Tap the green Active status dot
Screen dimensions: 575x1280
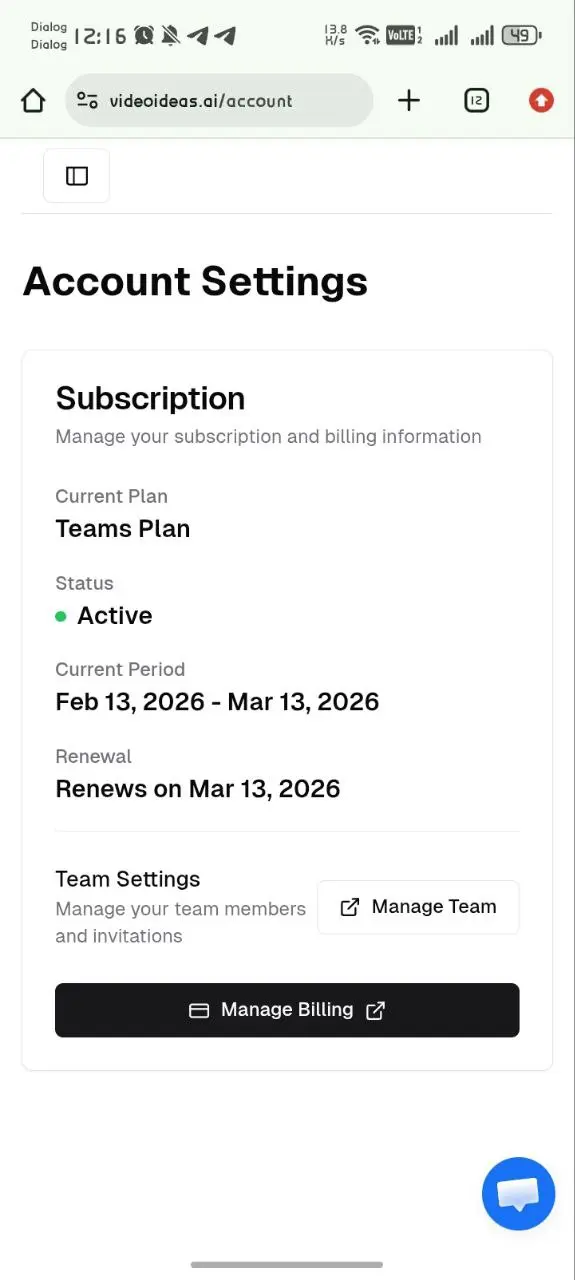pyautogui.click(x=61, y=616)
